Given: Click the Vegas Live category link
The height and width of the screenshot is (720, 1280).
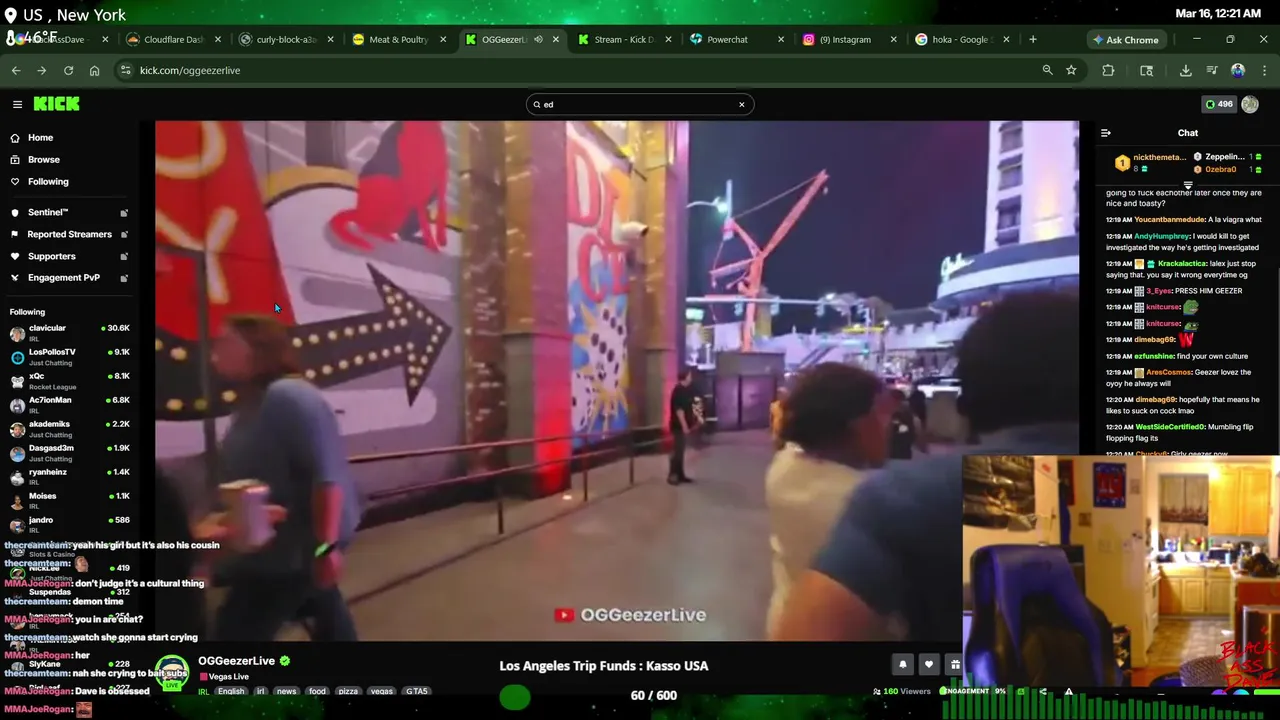Looking at the screenshot, I should (x=228, y=677).
